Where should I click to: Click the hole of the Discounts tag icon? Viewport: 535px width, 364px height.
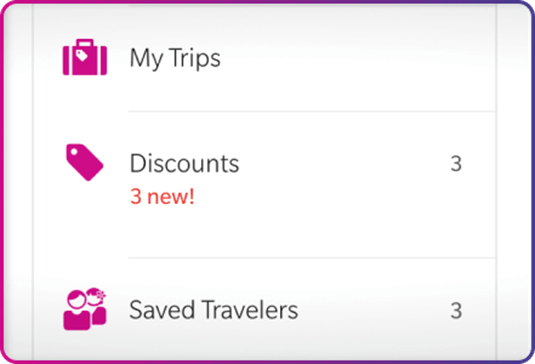[74, 152]
